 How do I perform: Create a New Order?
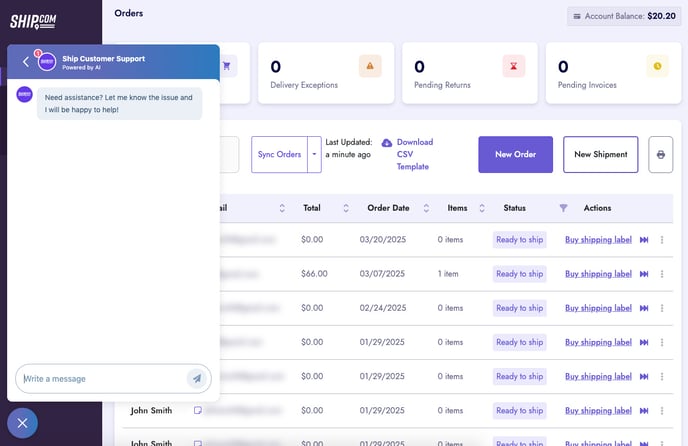[516, 155]
